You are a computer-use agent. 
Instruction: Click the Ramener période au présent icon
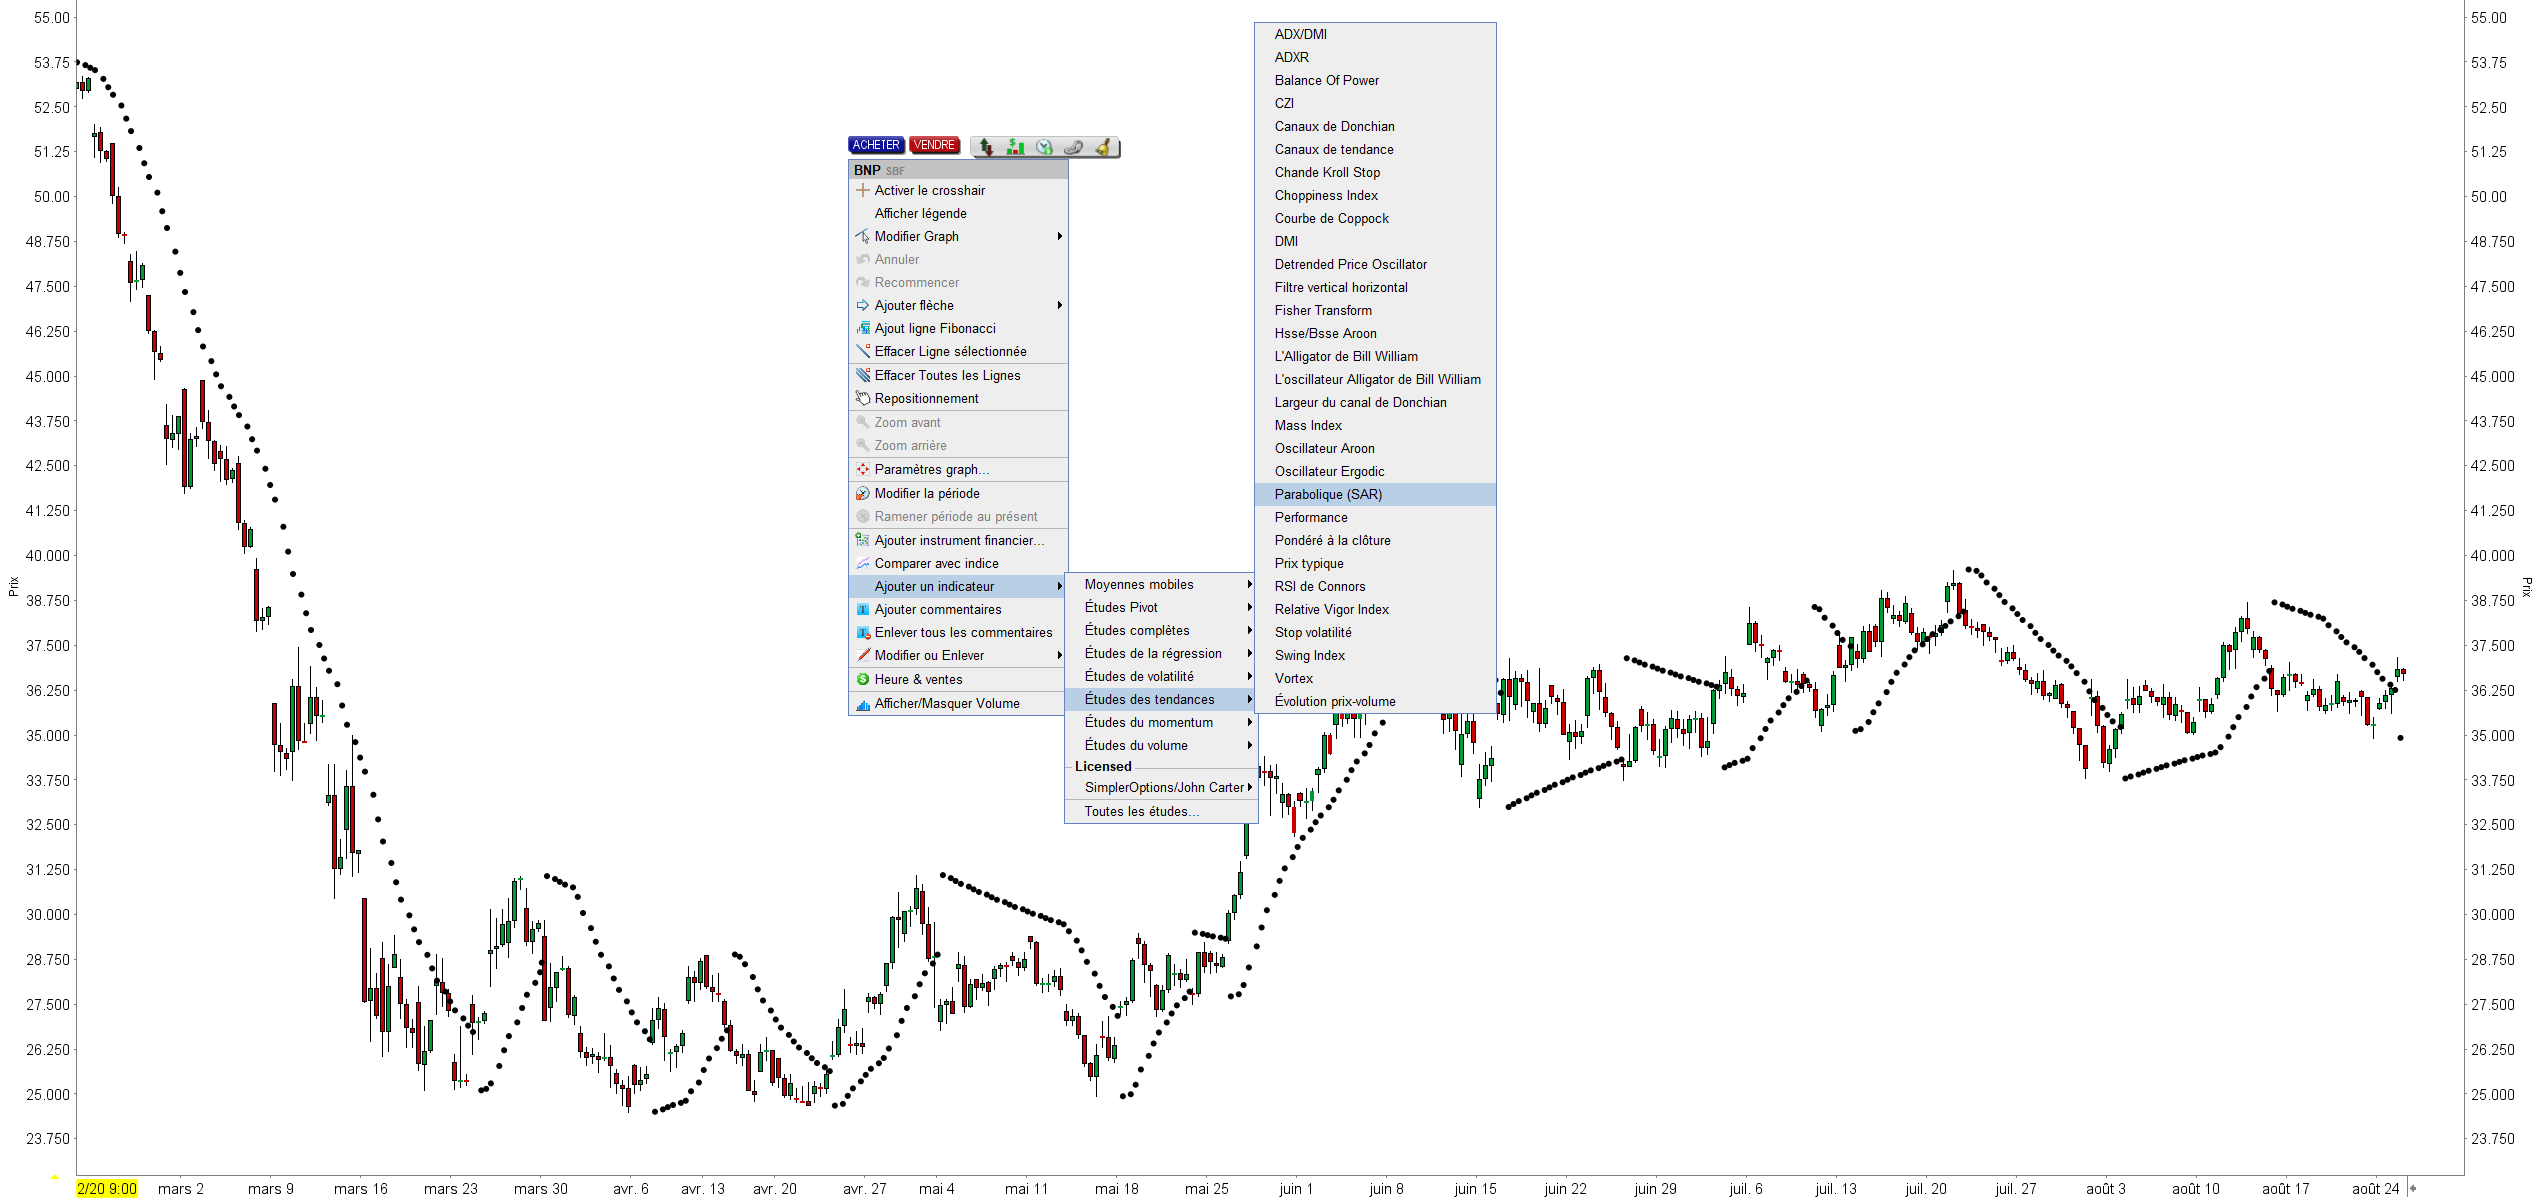point(862,516)
